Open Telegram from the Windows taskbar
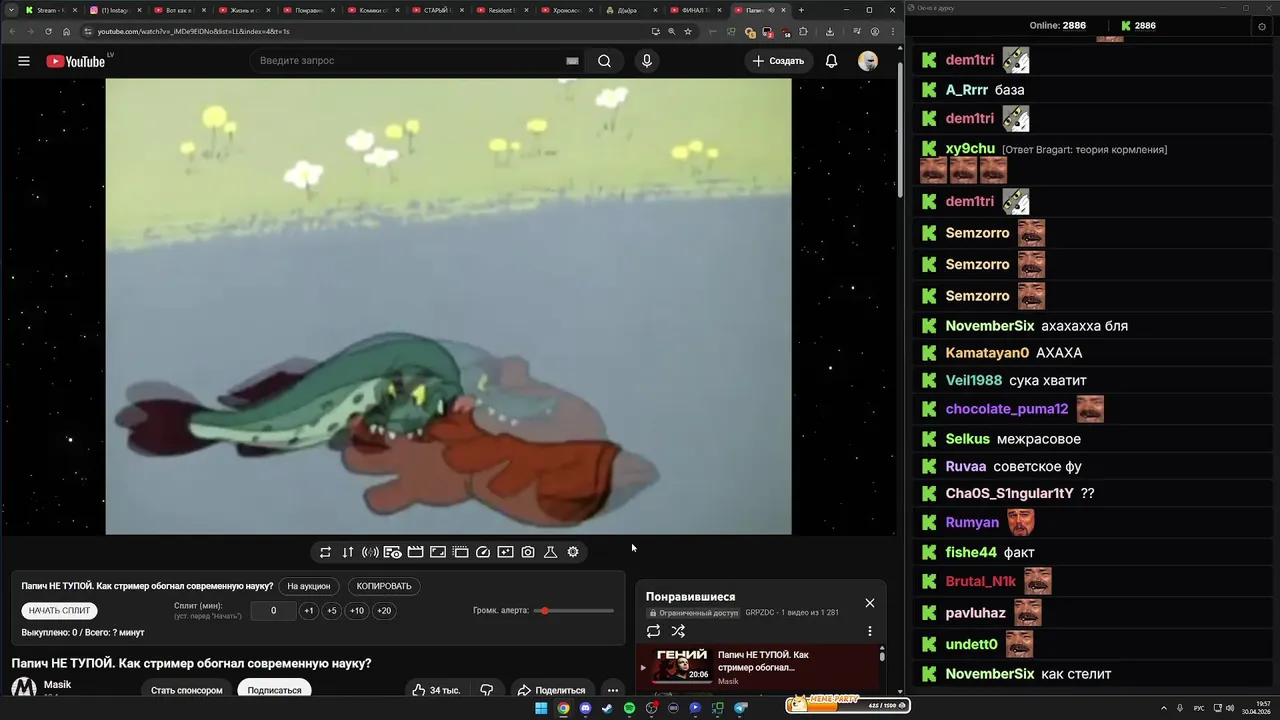This screenshot has width=1280, height=720. (740, 708)
